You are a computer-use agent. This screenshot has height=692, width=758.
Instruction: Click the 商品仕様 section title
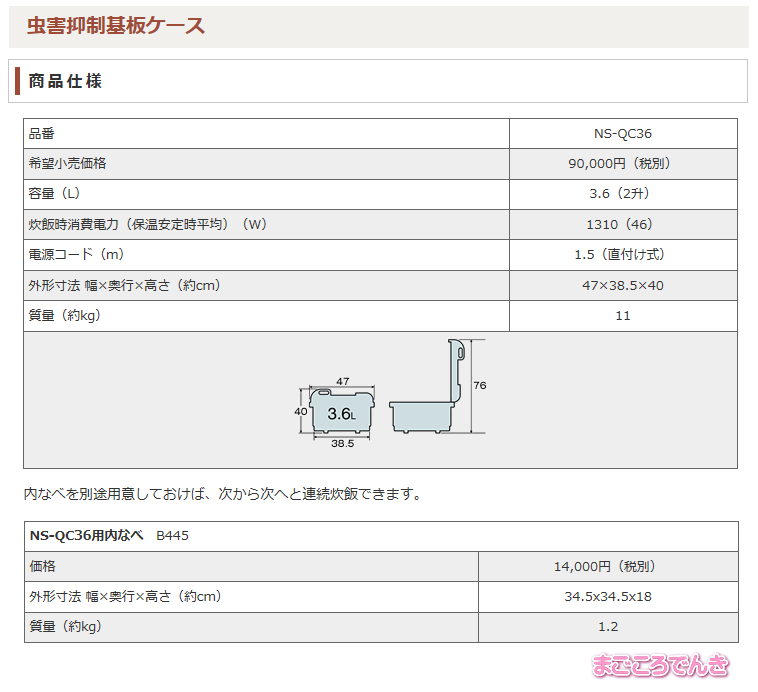[65, 81]
